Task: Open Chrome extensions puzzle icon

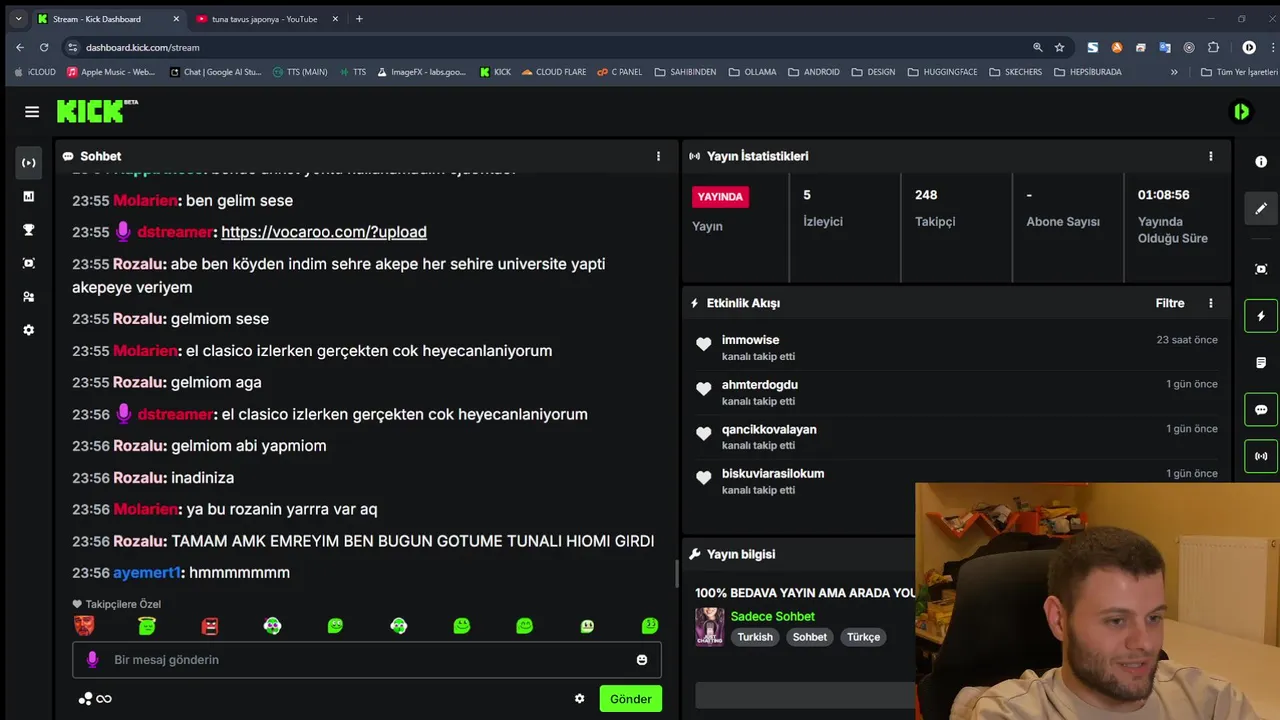Action: pos(1213,47)
